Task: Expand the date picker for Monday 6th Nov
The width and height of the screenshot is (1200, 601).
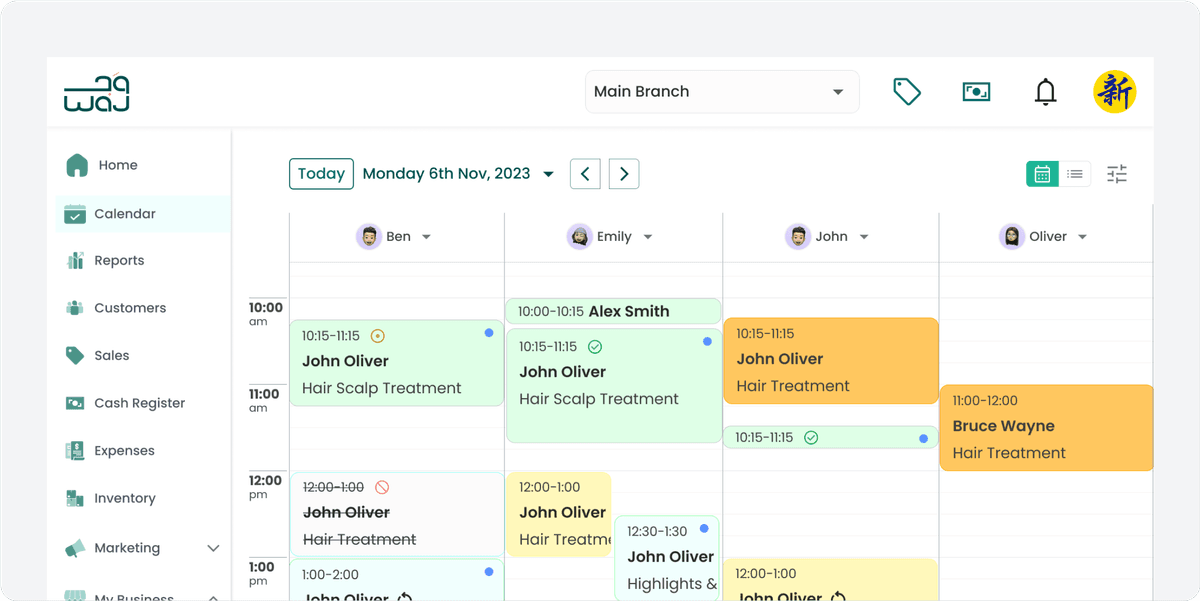Action: tap(548, 173)
